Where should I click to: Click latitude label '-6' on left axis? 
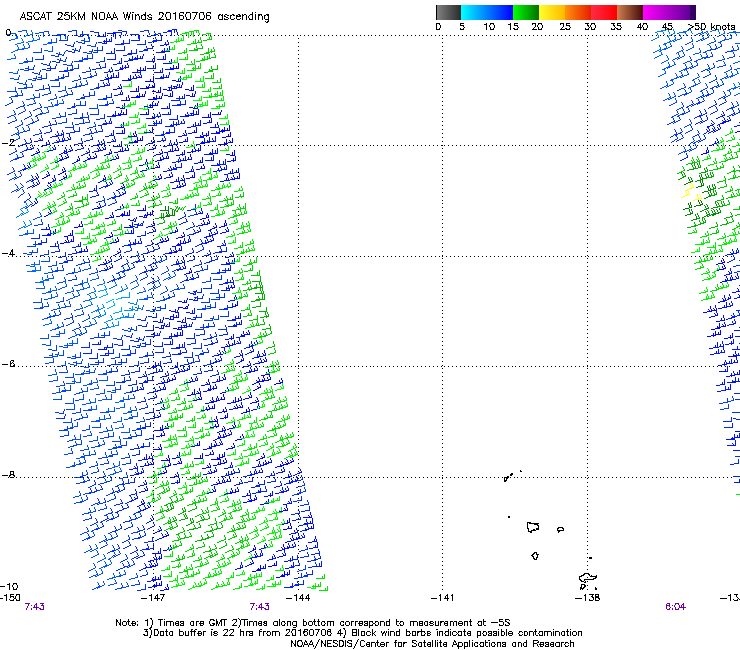click(x=8, y=364)
